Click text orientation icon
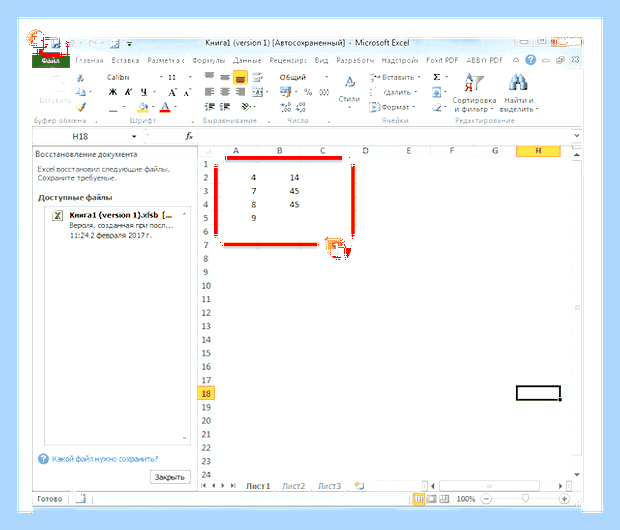Screen dimensions: 620x530 click(x=246, y=107)
